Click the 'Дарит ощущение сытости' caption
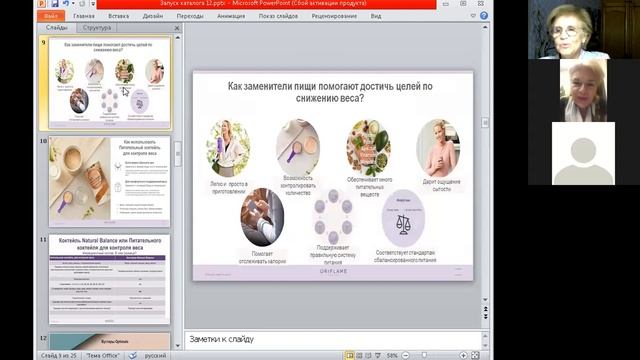Viewport: 640px width, 360px height. click(x=441, y=185)
